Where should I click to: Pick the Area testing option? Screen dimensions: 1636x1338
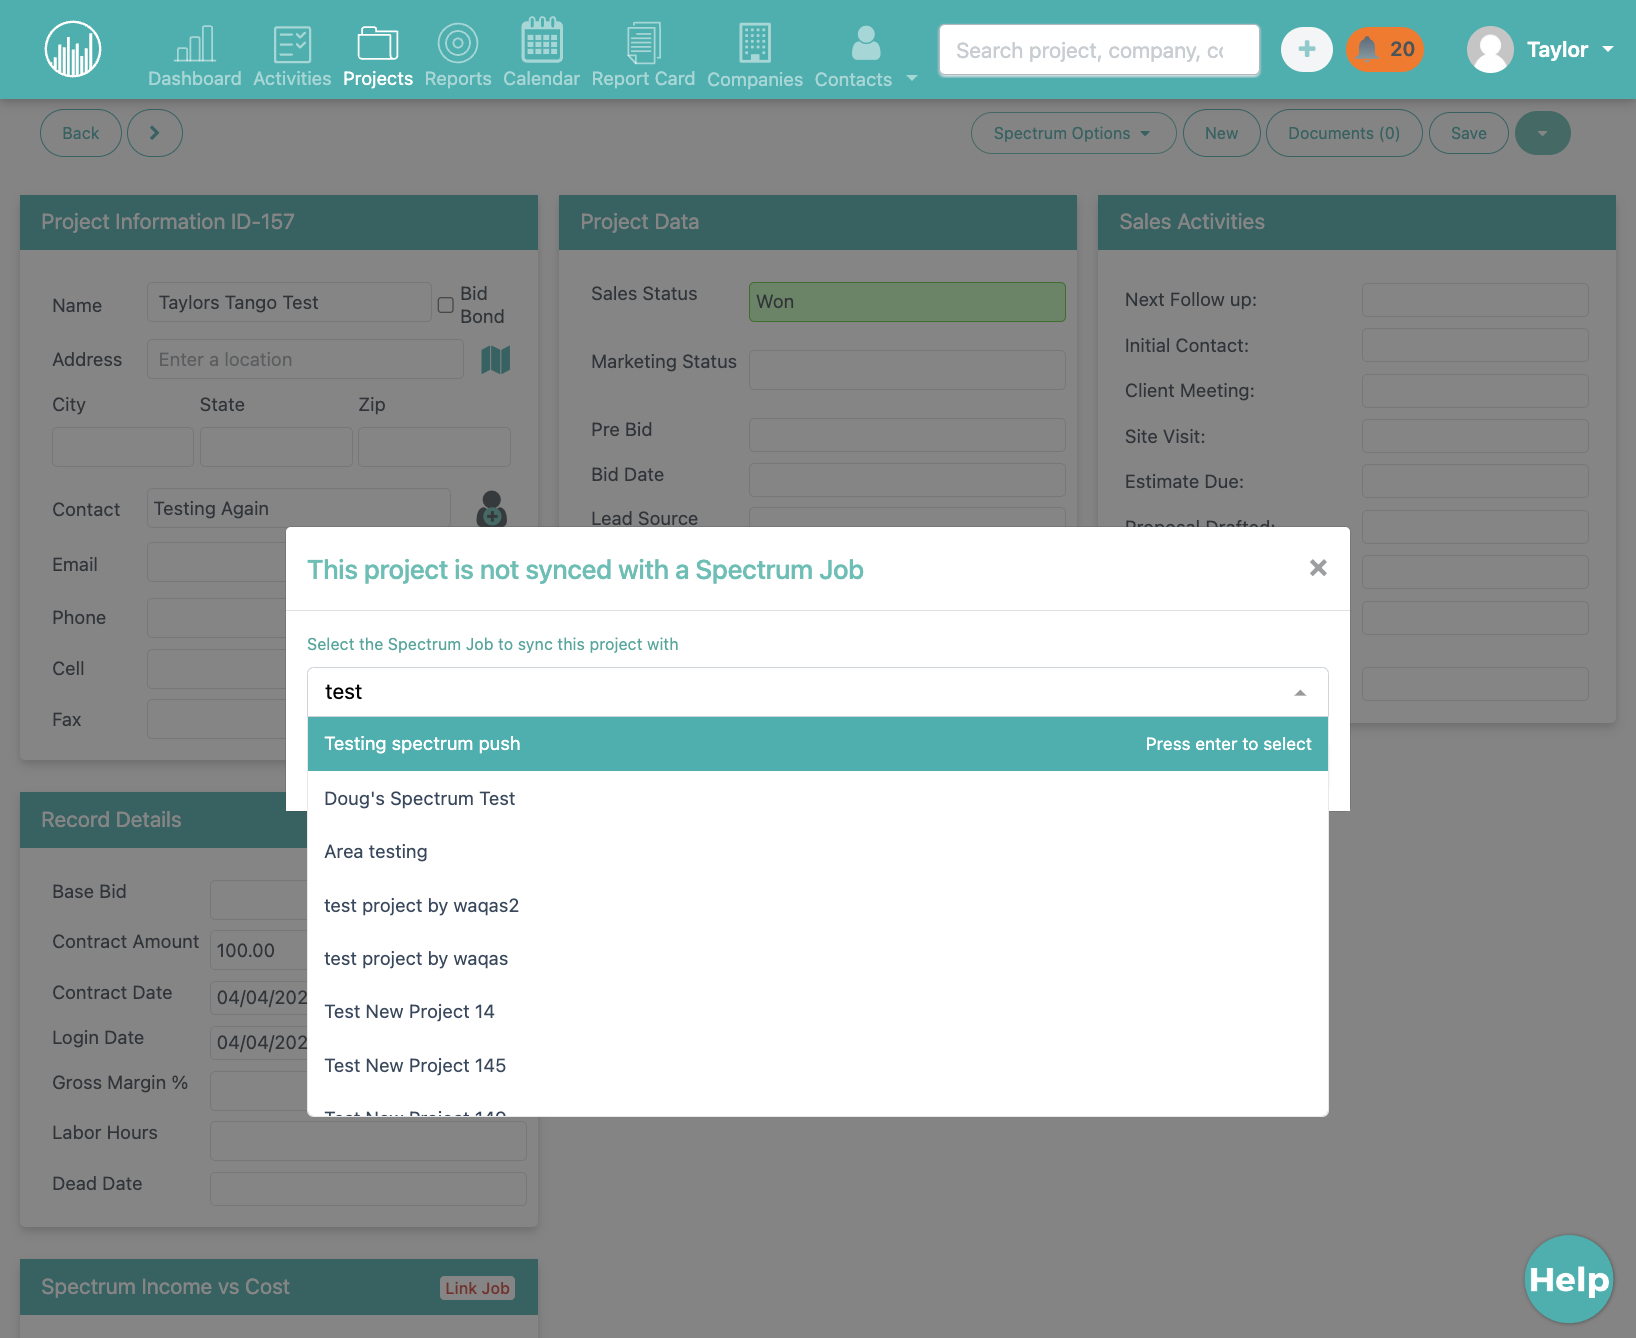coord(818,852)
